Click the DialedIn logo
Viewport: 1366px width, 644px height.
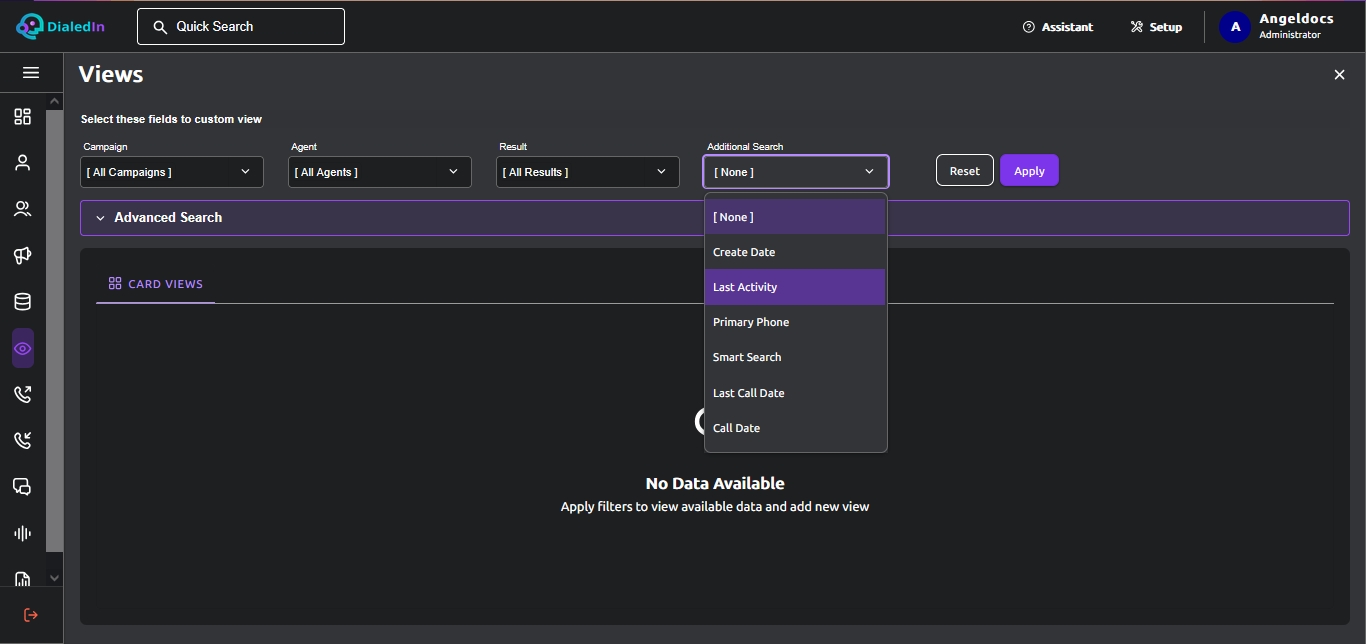pyautogui.click(x=61, y=27)
